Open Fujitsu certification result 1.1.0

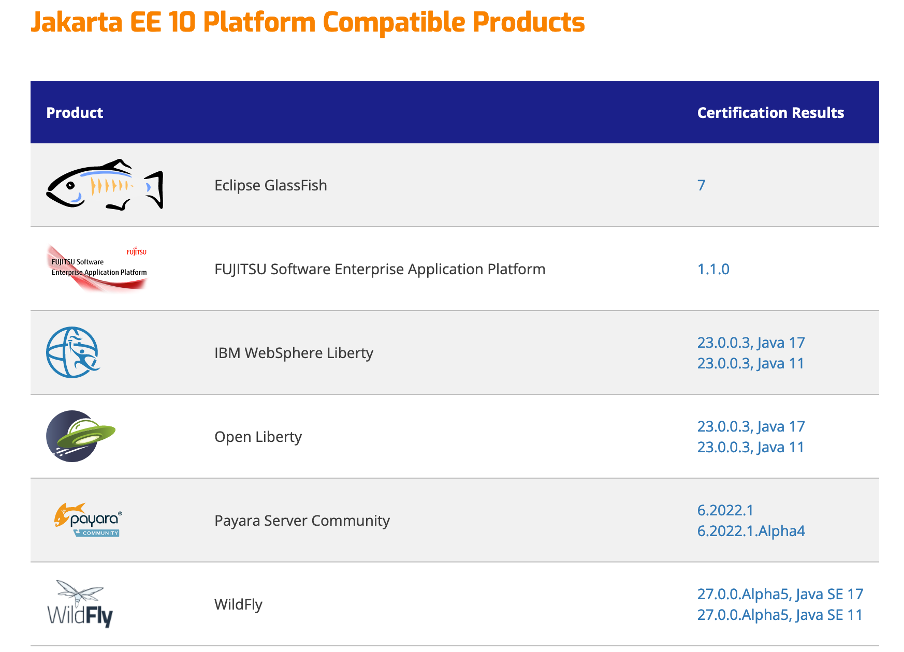pyautogui.click(x=713, y=269)
